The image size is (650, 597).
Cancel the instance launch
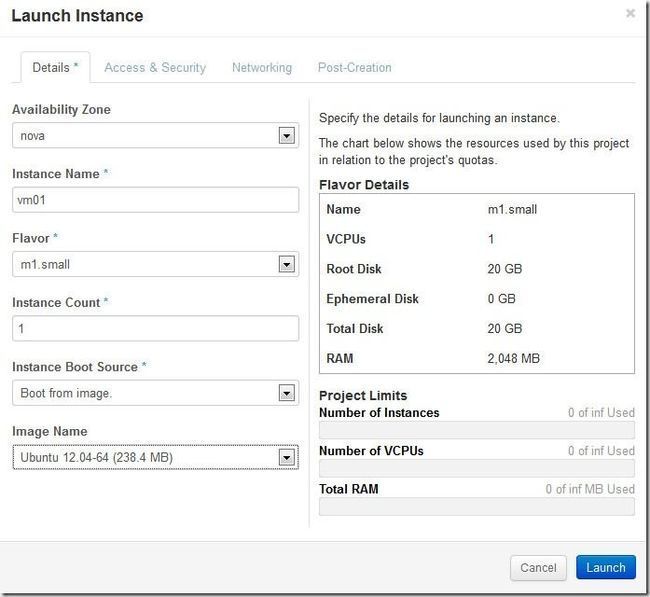[538, 568]
